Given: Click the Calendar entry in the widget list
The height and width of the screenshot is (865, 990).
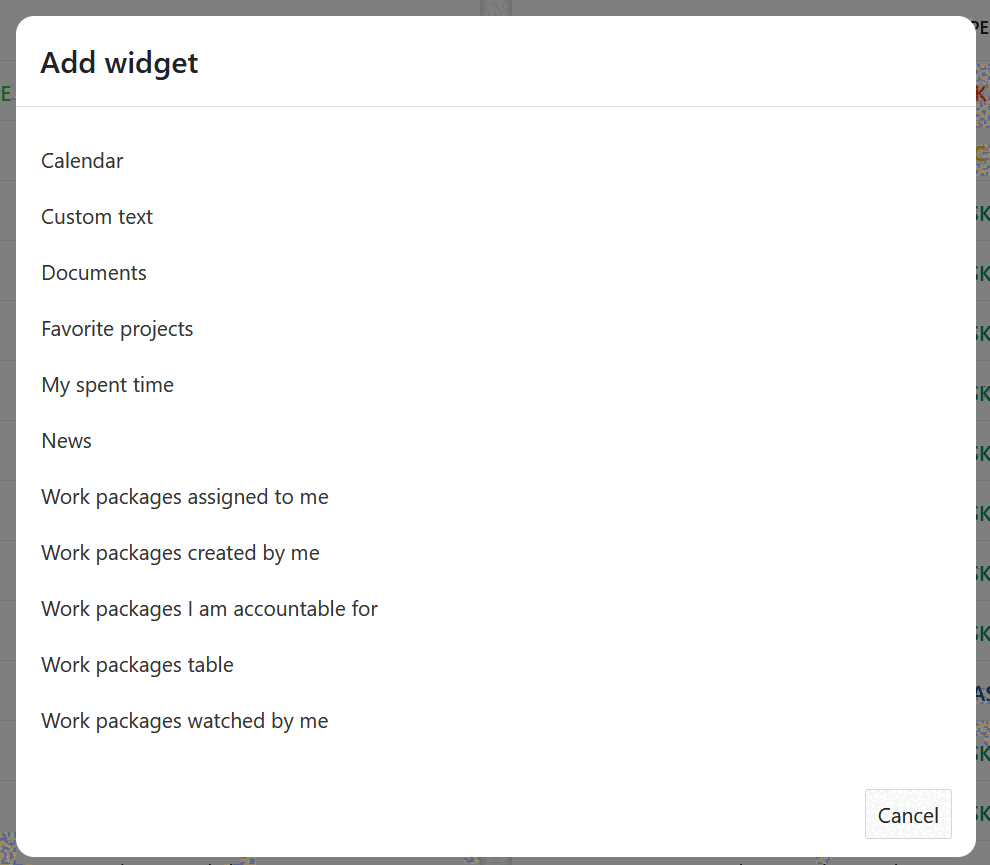Looking at the screenshot, I should 82,160.
